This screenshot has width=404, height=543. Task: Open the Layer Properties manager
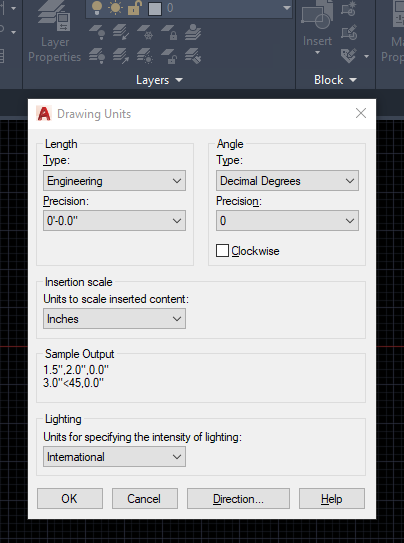54,32
